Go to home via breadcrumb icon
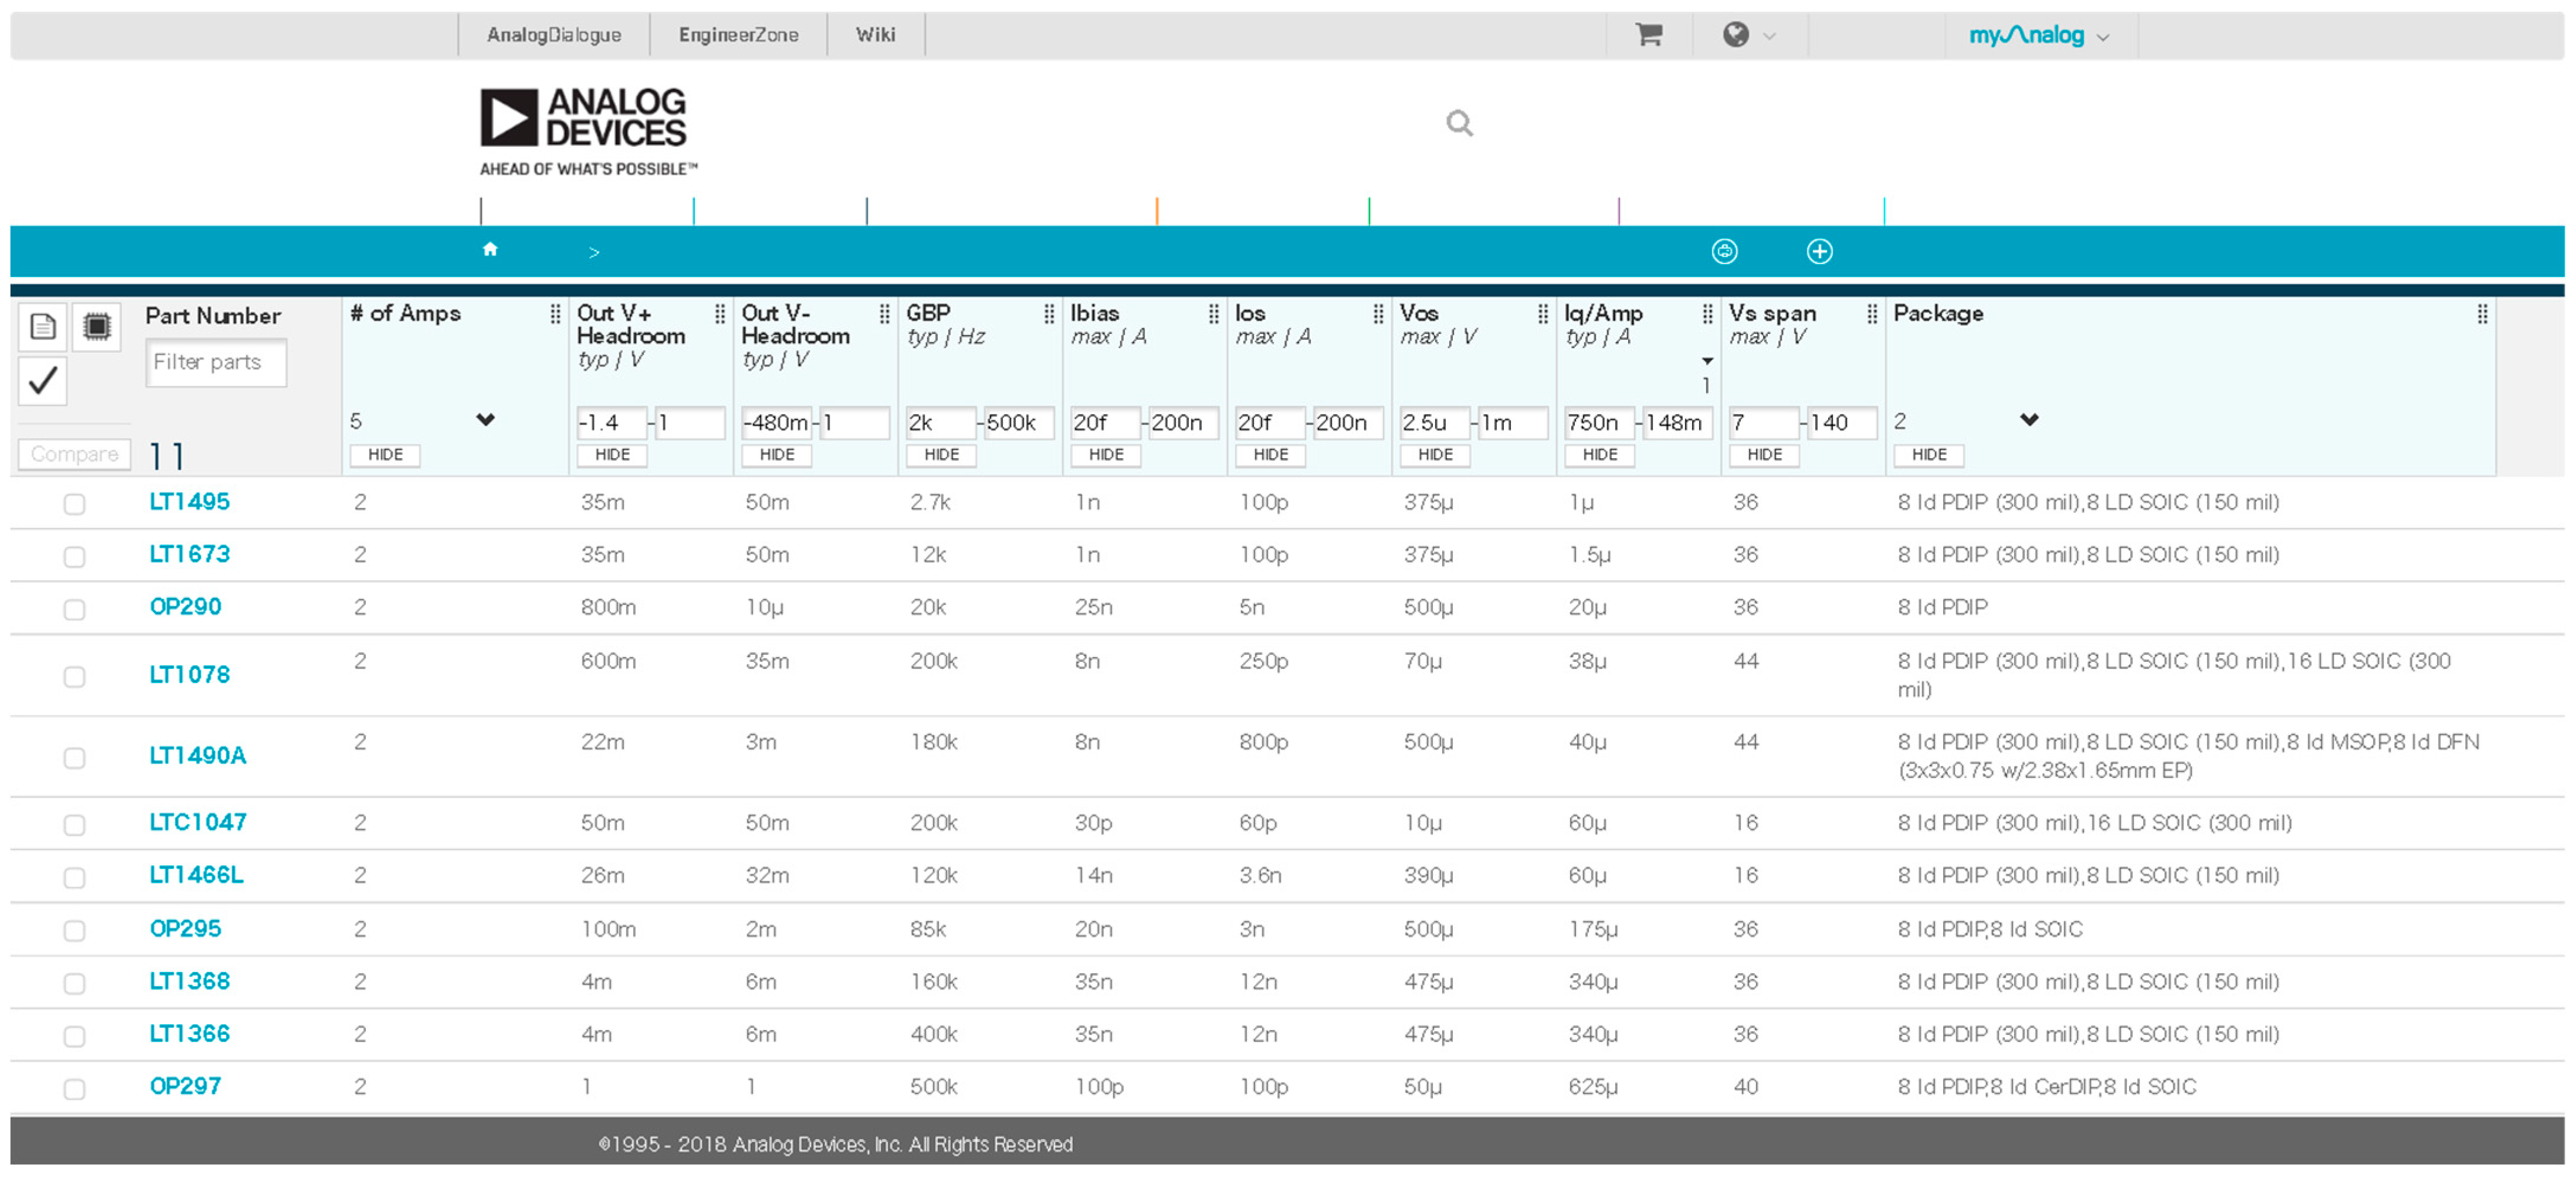The height and width of the screenshot is (1178, 2576). [490, 250]
